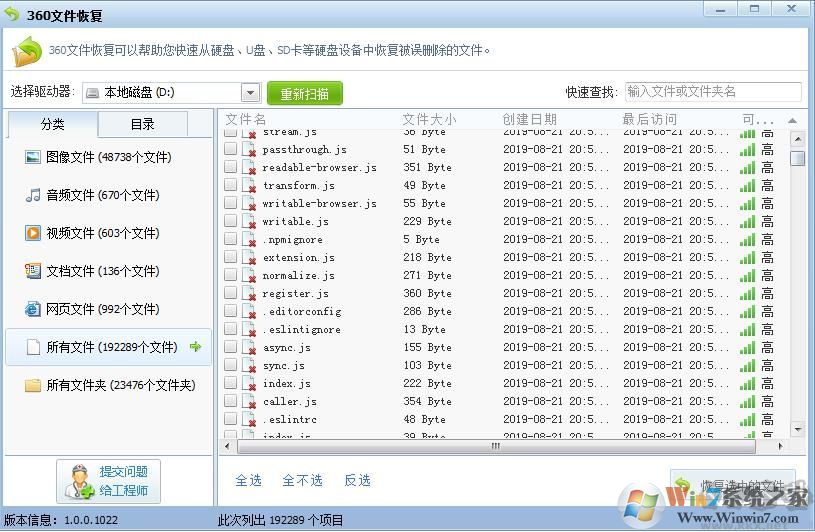The image size is (815, 532).
Task: Select the .eslintignore checkbox
Action: tap(230, 328)
